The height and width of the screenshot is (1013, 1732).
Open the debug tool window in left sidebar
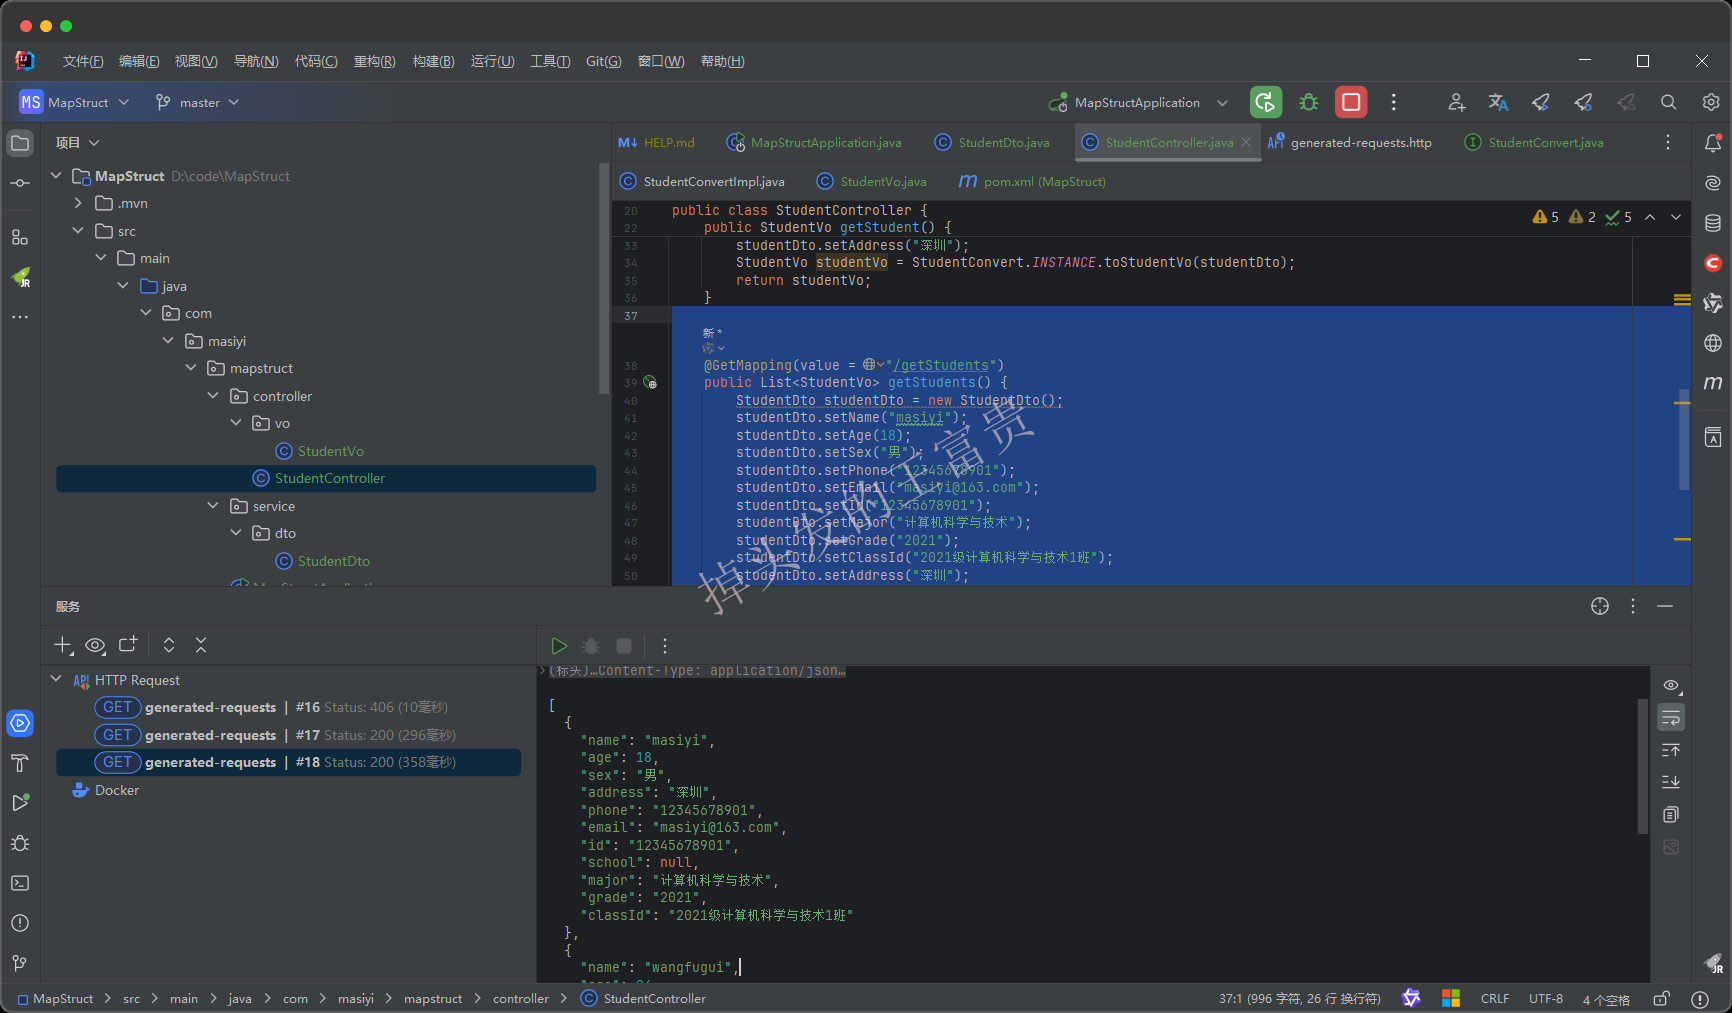[x=20, y=843]
